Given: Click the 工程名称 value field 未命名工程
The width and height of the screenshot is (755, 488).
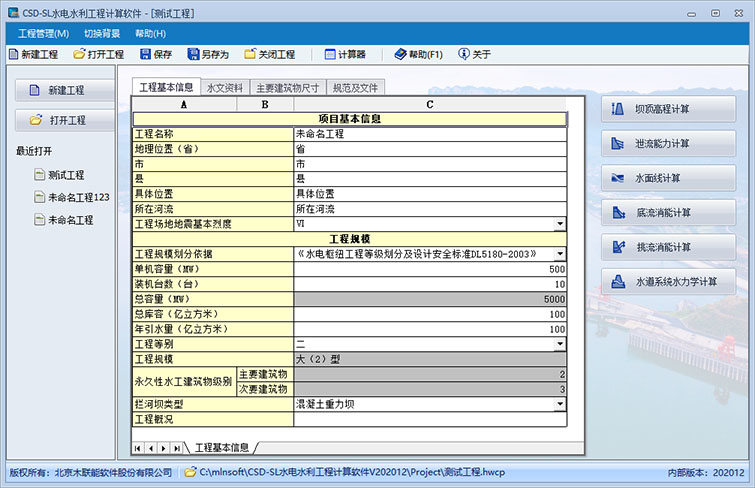Looking at the screenshot, I should 430,134.
